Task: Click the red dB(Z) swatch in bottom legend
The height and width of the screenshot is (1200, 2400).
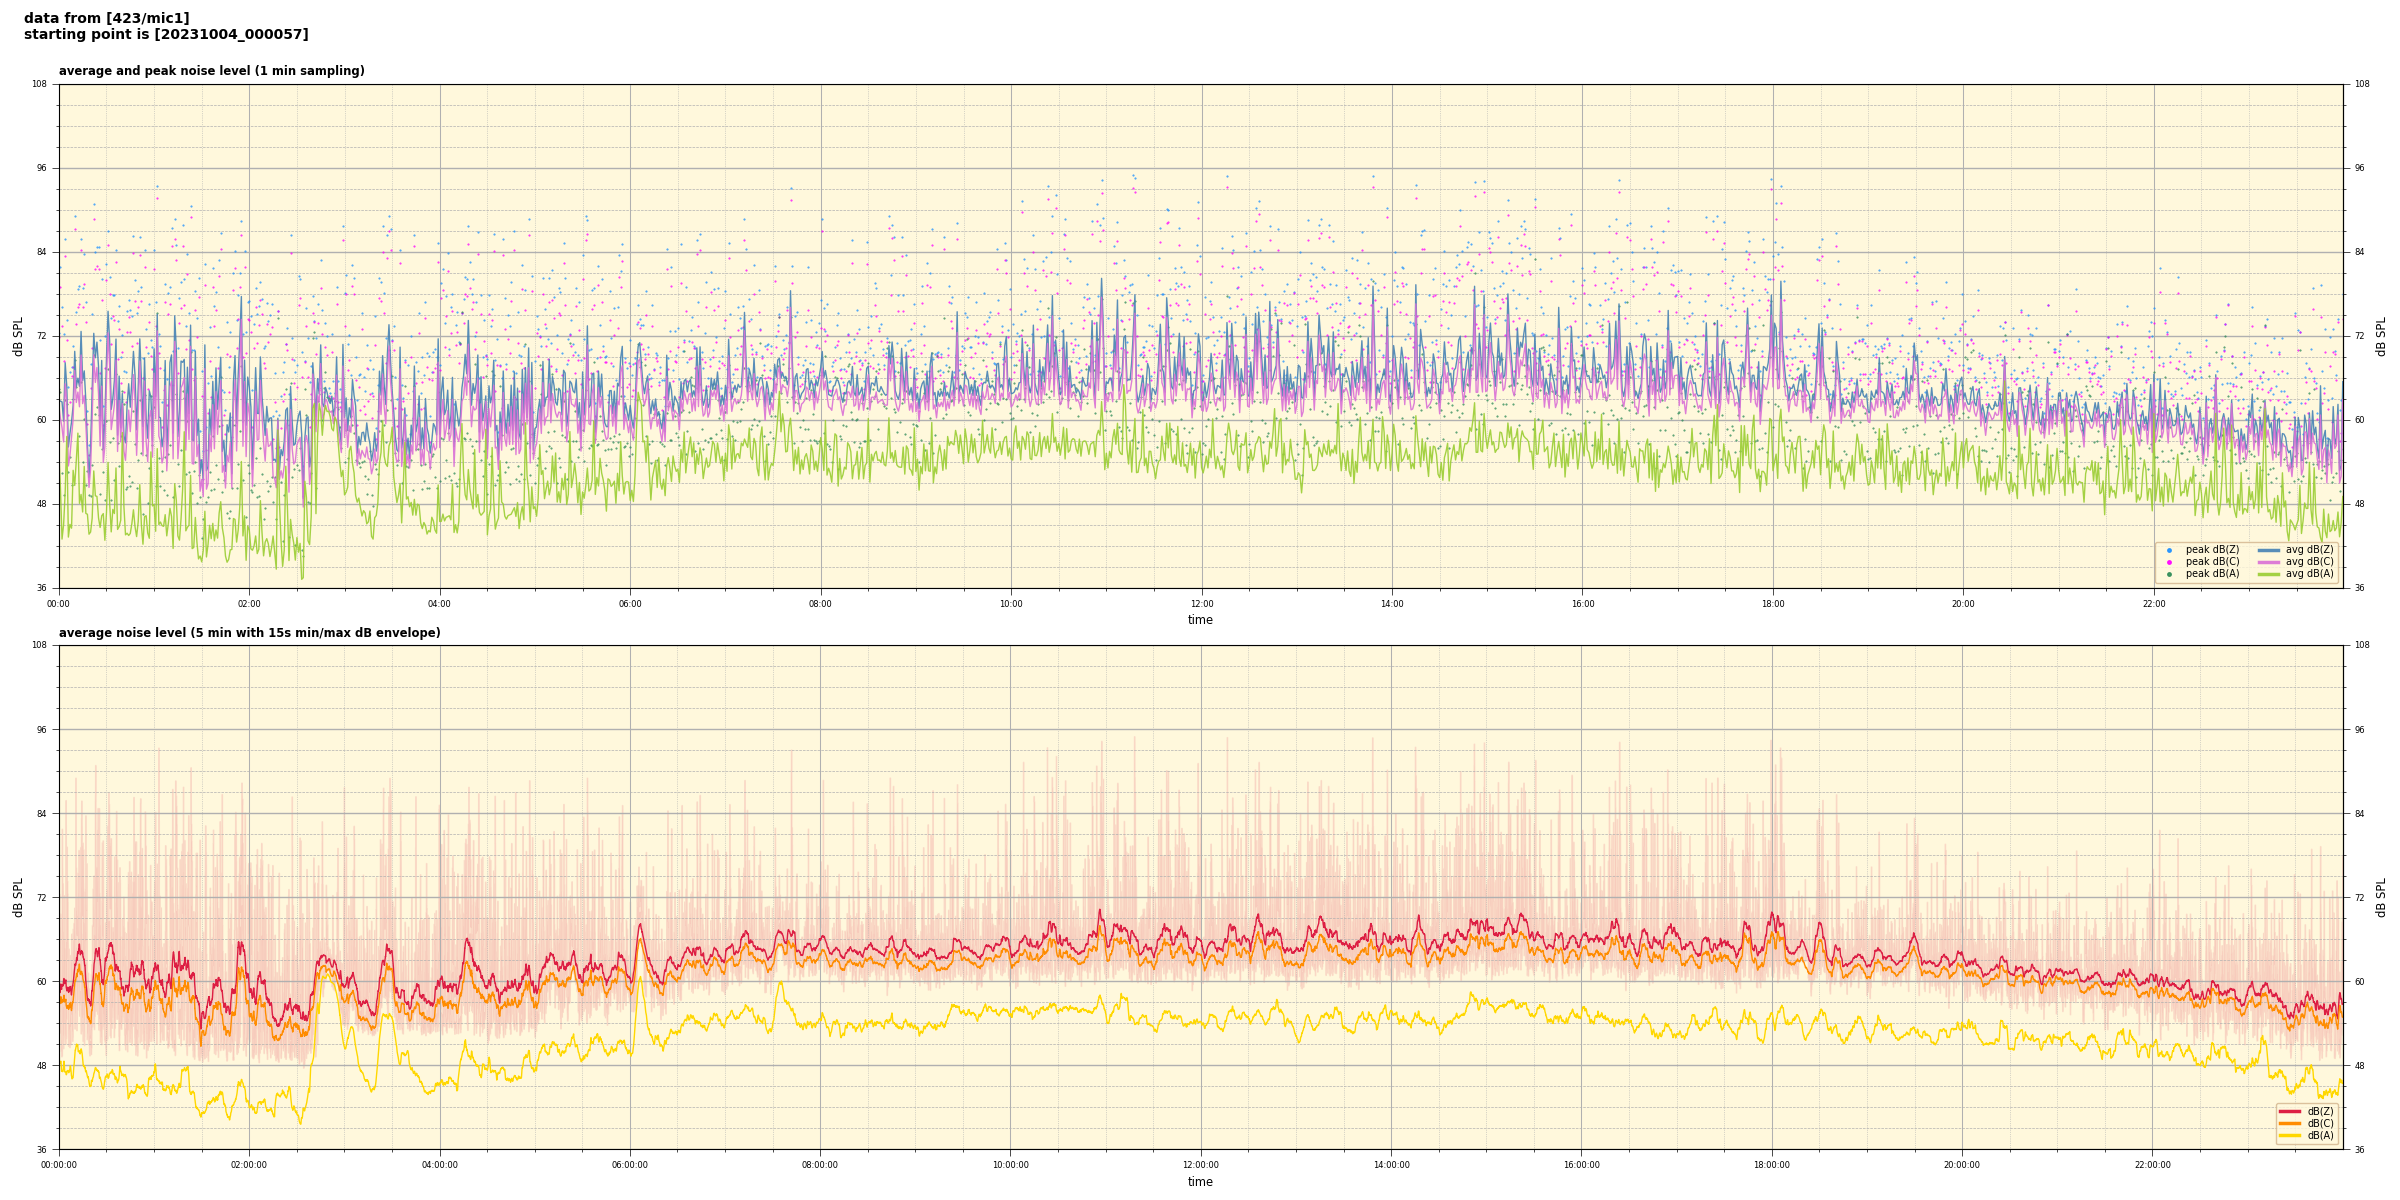Action: pos(2290,1111)
